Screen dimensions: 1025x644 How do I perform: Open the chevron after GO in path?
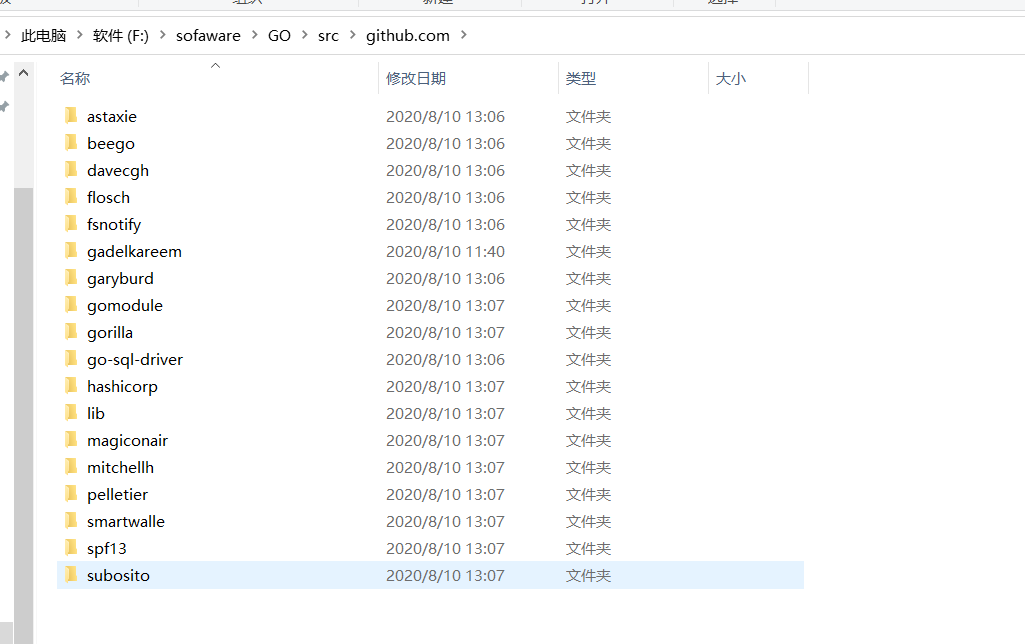click(305, 35)
